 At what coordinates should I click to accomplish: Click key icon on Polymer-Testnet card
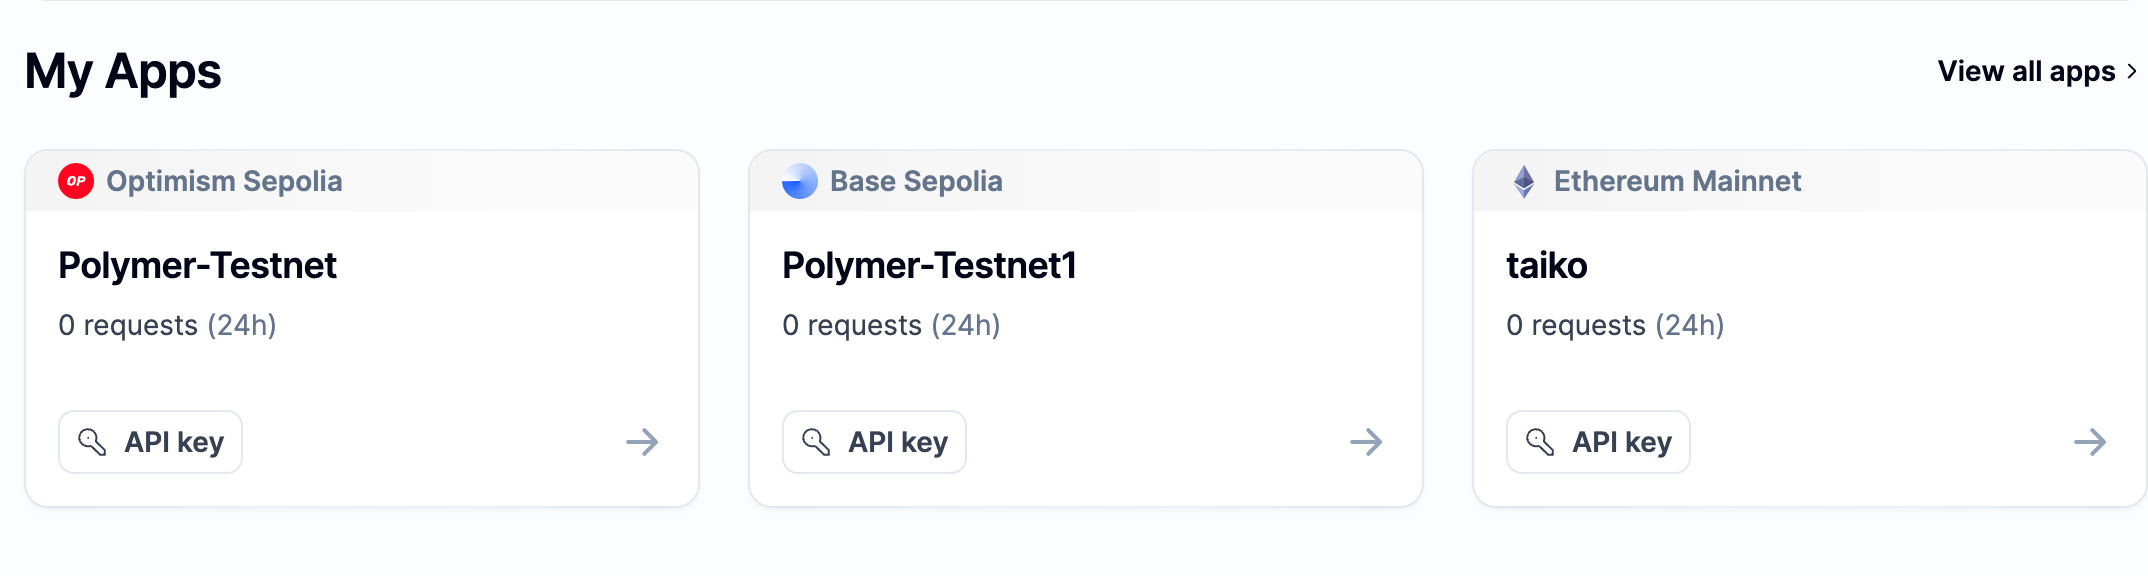92,442
